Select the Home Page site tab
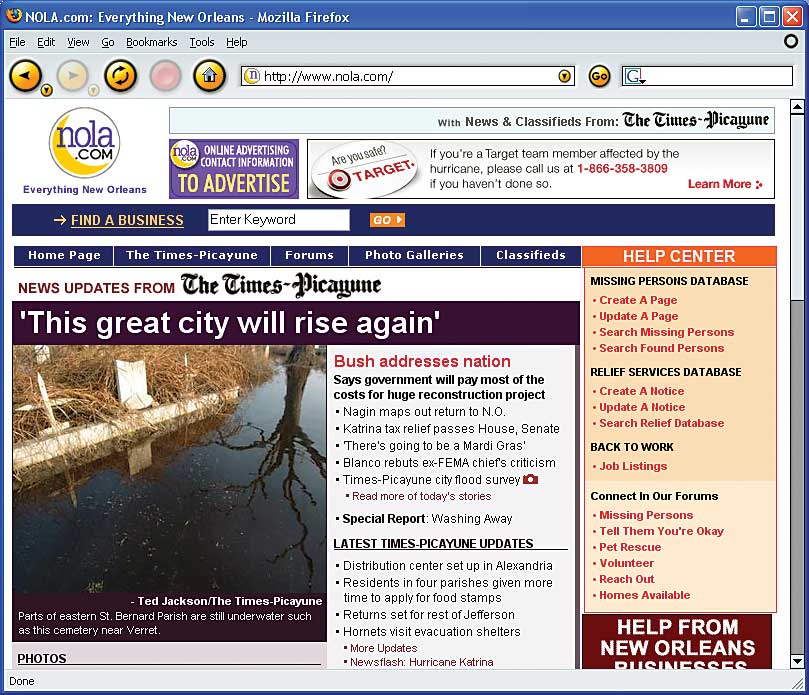The width and height of the screenshot is (809, 695). tap(64, 255)
